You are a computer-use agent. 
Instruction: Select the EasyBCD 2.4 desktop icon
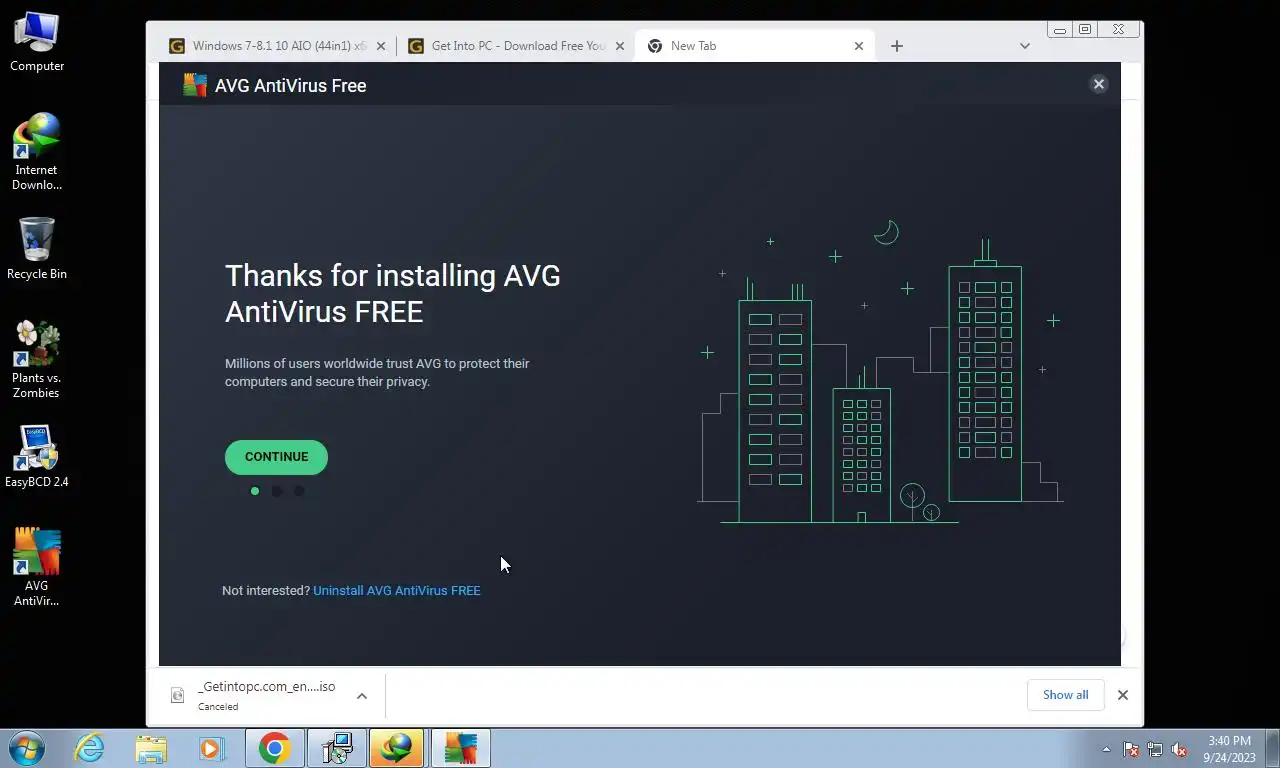[37, 457]
